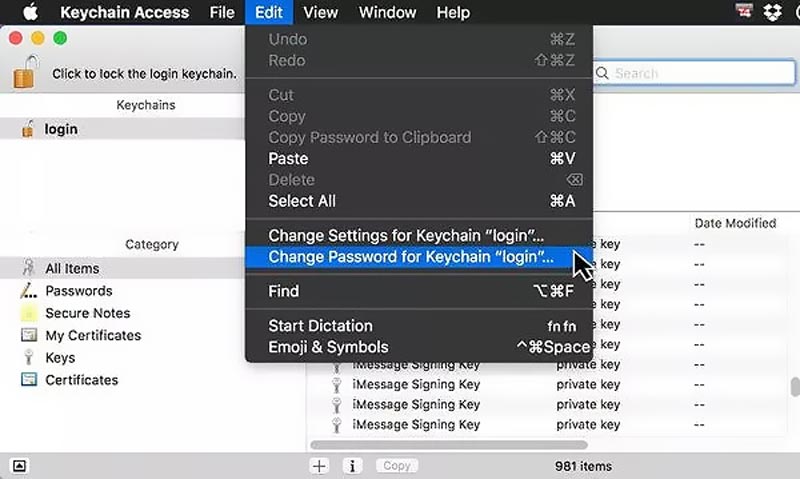This screenshot has height=479, width=800.
Task: Click the Apple logo menu
Action: click(29, 12)
